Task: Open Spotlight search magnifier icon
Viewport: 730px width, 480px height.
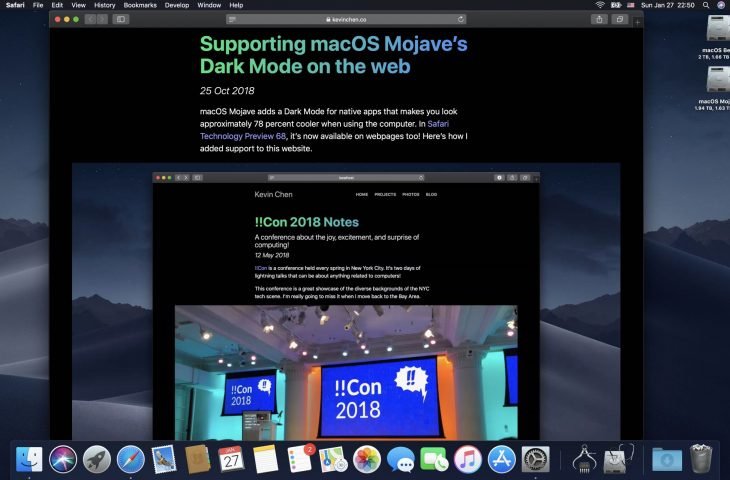Action: point(706,5)
